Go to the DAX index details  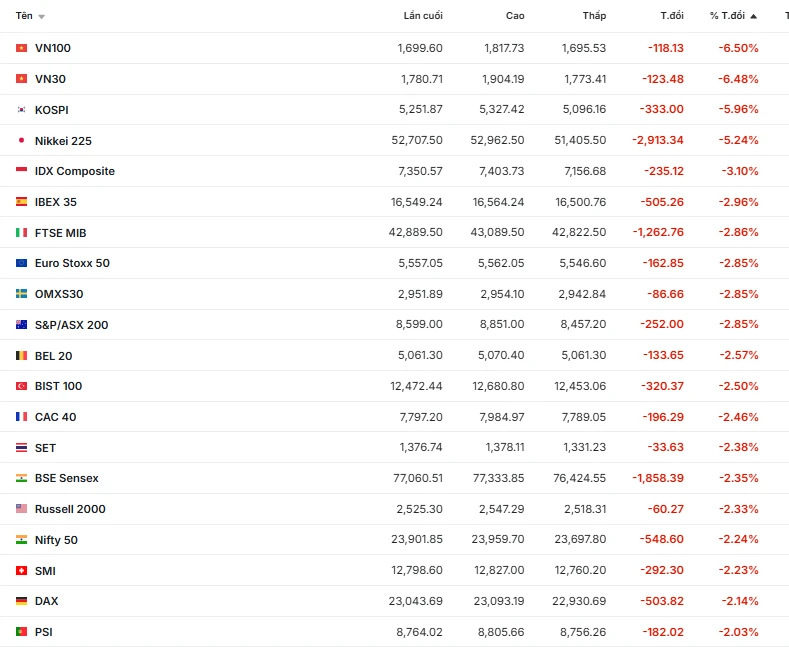[x=46, y=602]
